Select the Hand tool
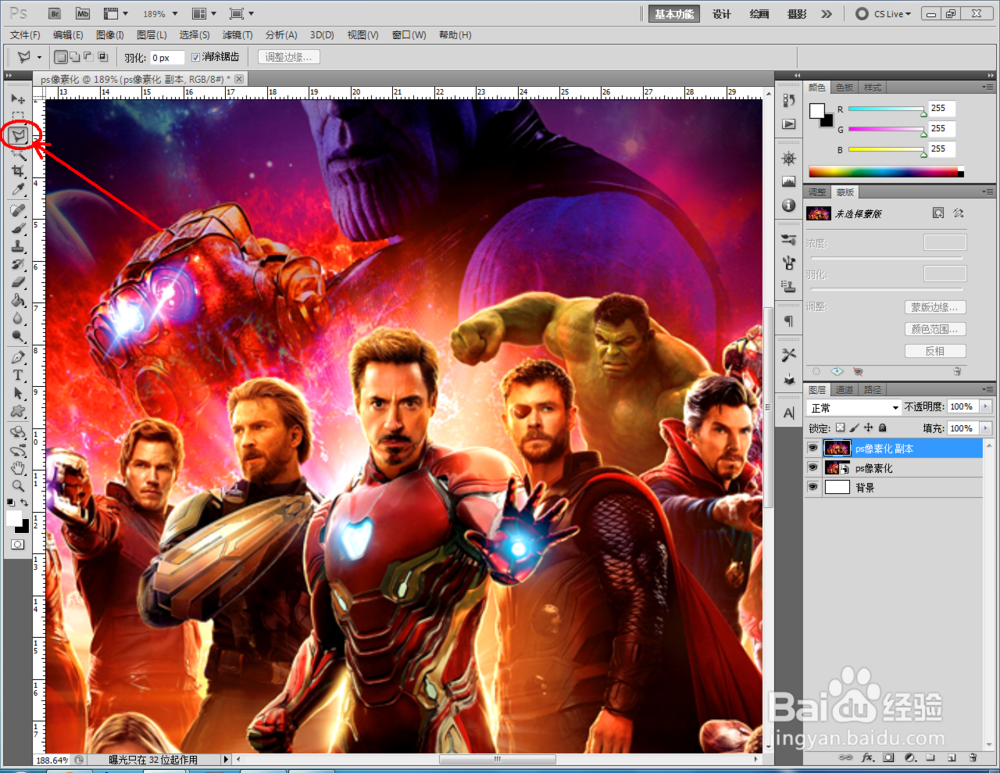 pos(18,469)
